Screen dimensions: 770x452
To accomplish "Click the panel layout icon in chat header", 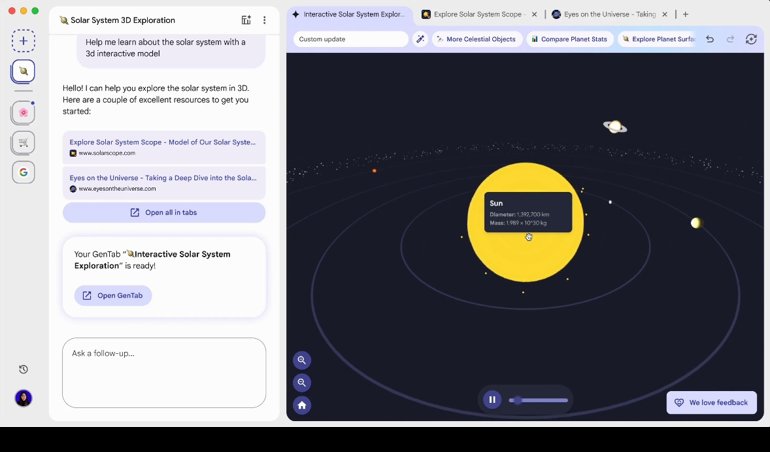I will pyautogui.click(x=246, y=20).
